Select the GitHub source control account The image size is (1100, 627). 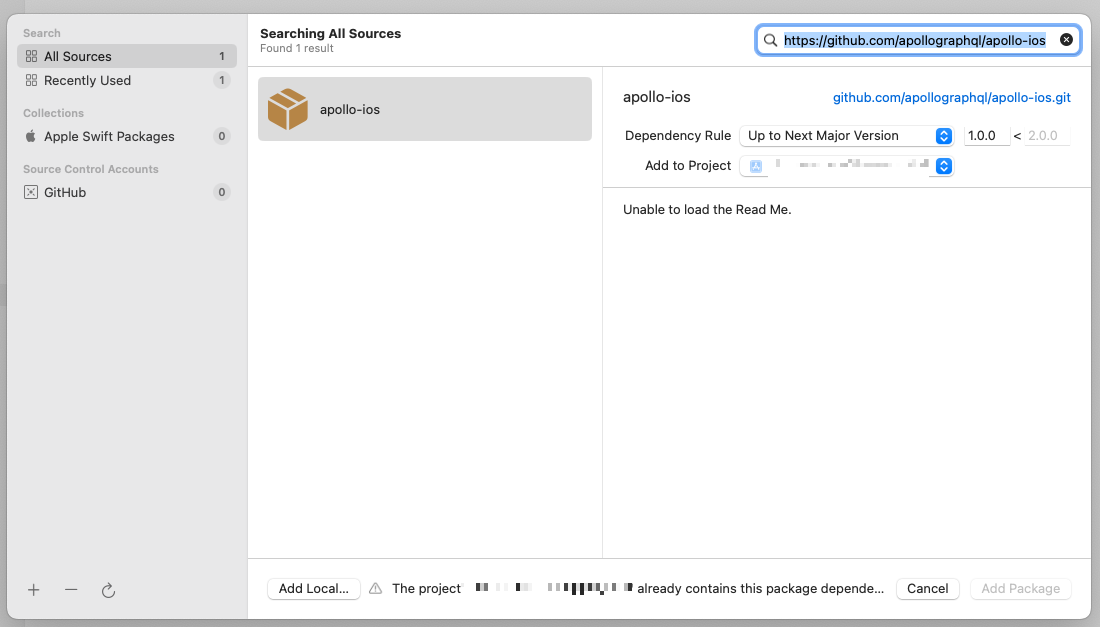126,192
